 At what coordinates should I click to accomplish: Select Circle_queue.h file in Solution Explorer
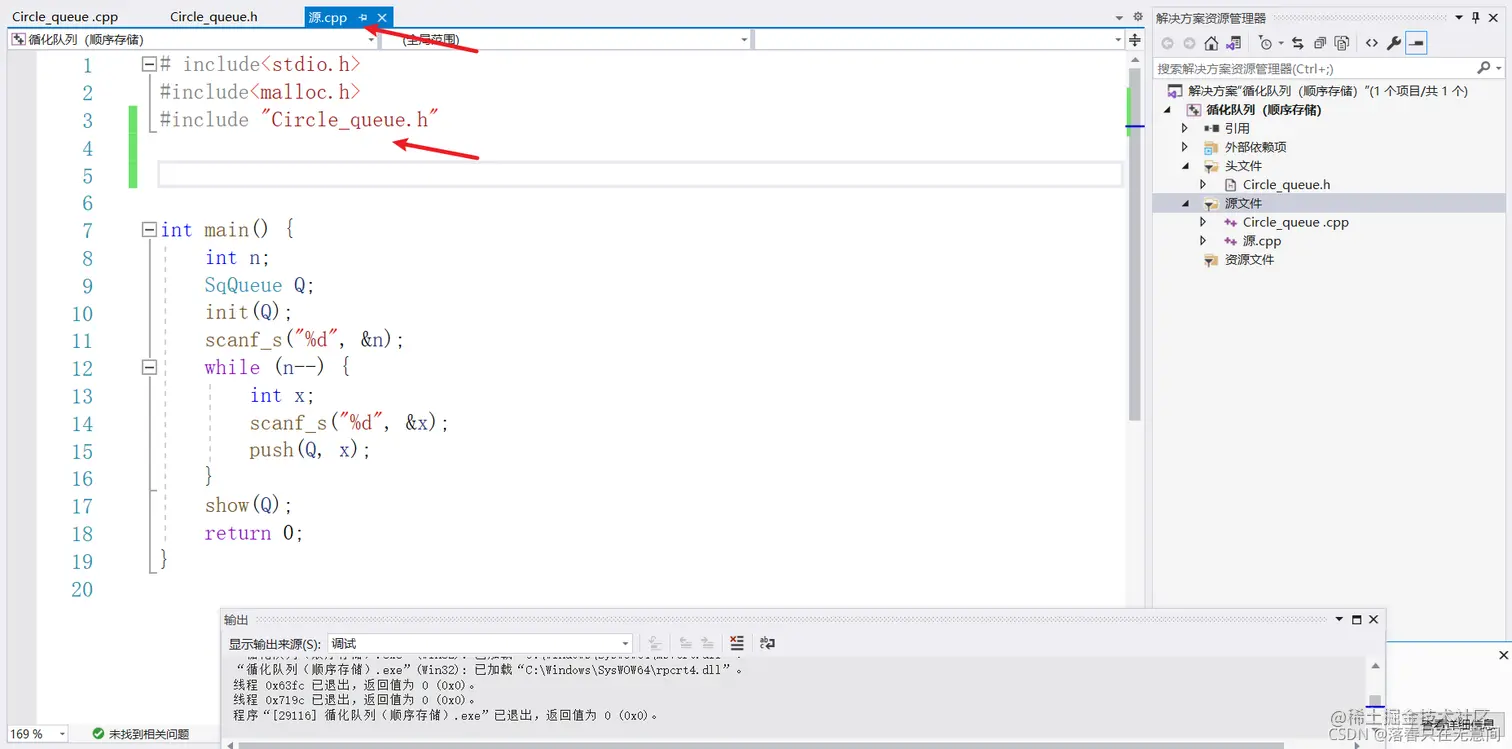(1286, 185)
